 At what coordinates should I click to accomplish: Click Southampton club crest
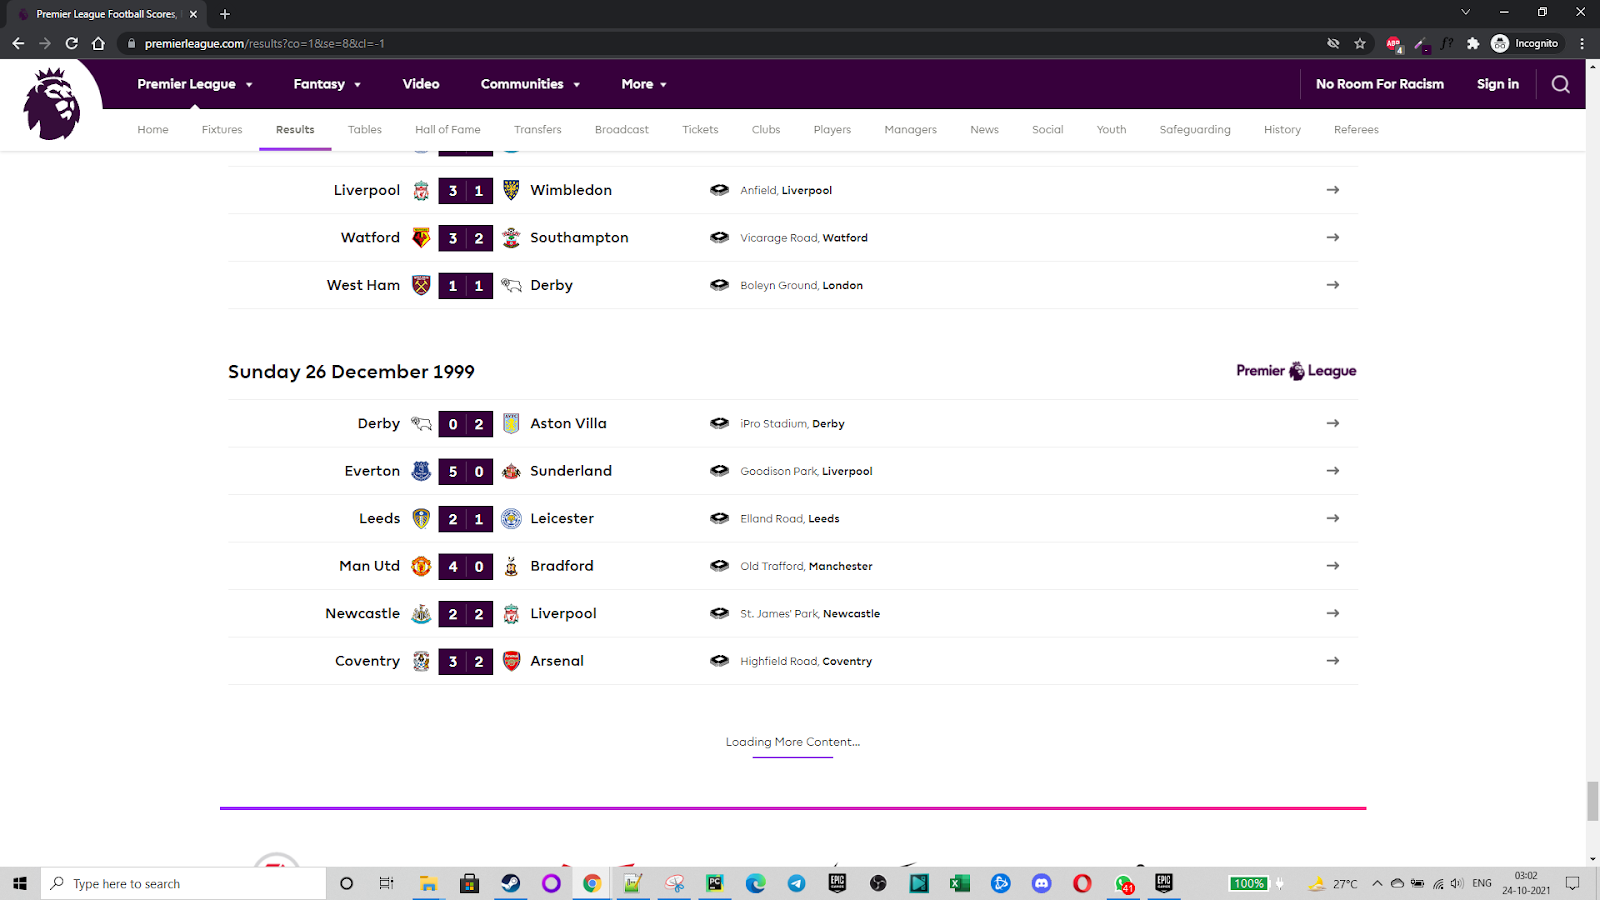pyautogui.click(x=511, y=238)
